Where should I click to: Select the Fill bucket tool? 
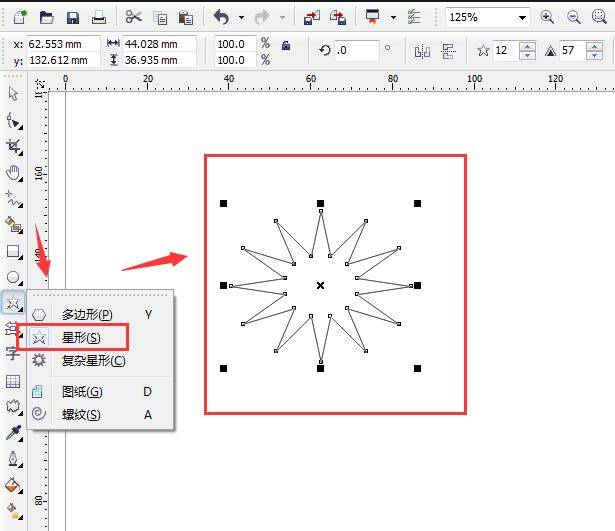[13, 486]
